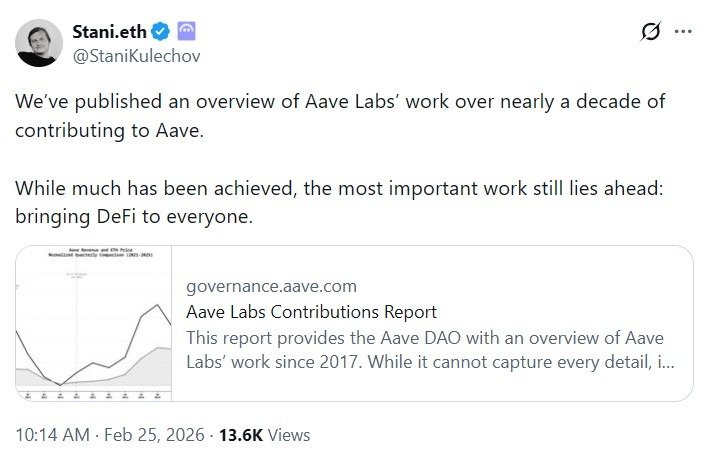Open the Grok explain-post icon
This screenshot has height=457, width=706.
pos(650,32)
